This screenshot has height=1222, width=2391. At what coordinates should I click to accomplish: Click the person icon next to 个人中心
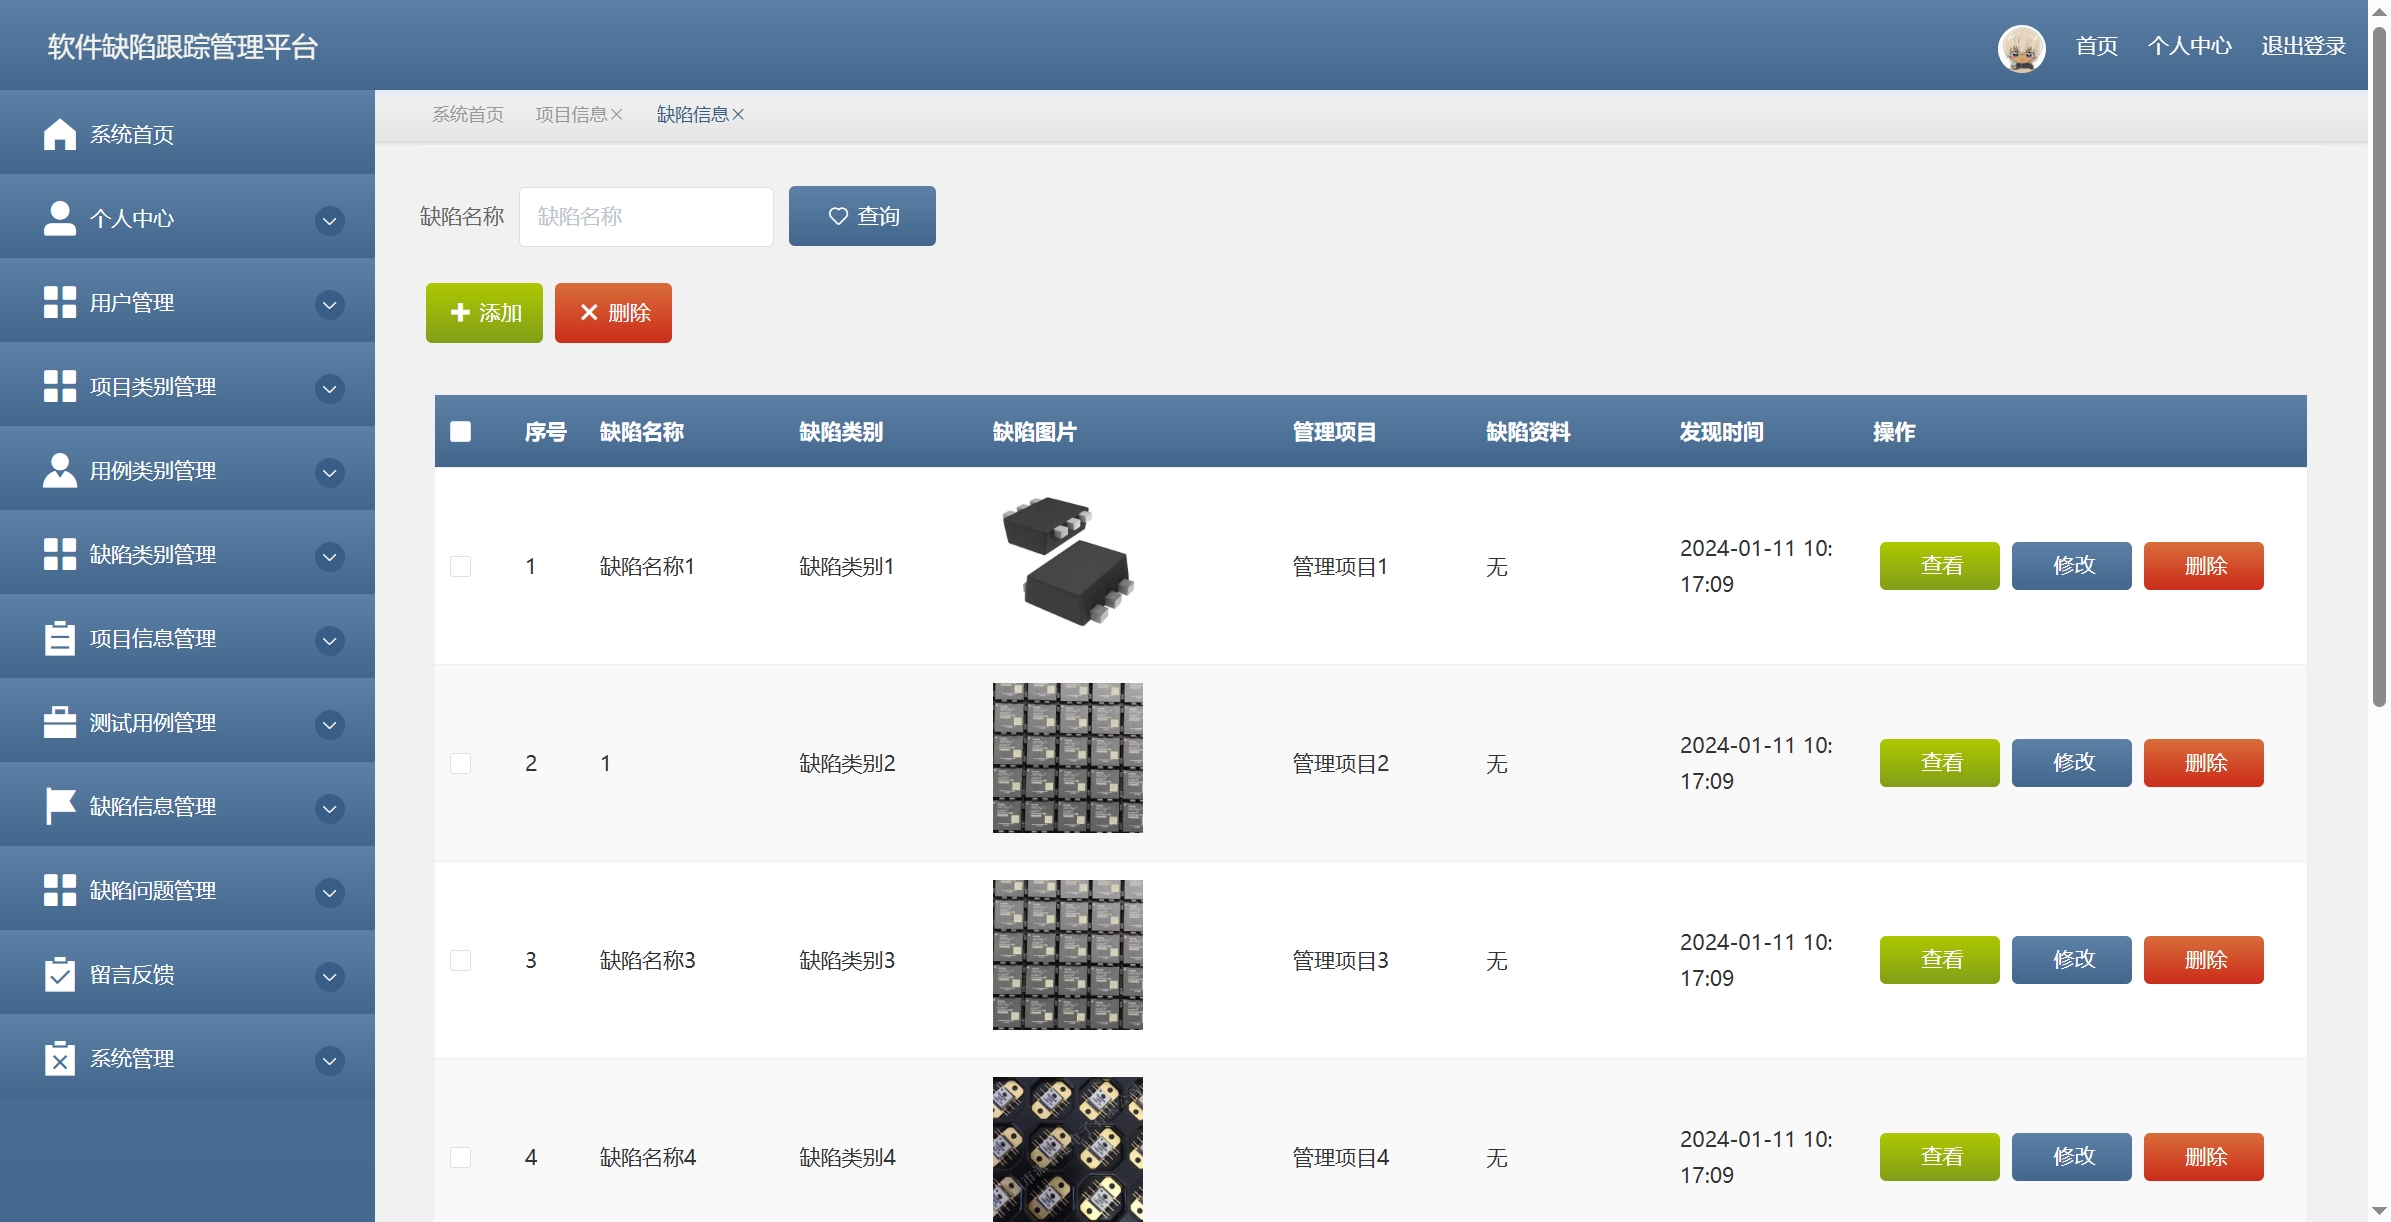(60, 218)
